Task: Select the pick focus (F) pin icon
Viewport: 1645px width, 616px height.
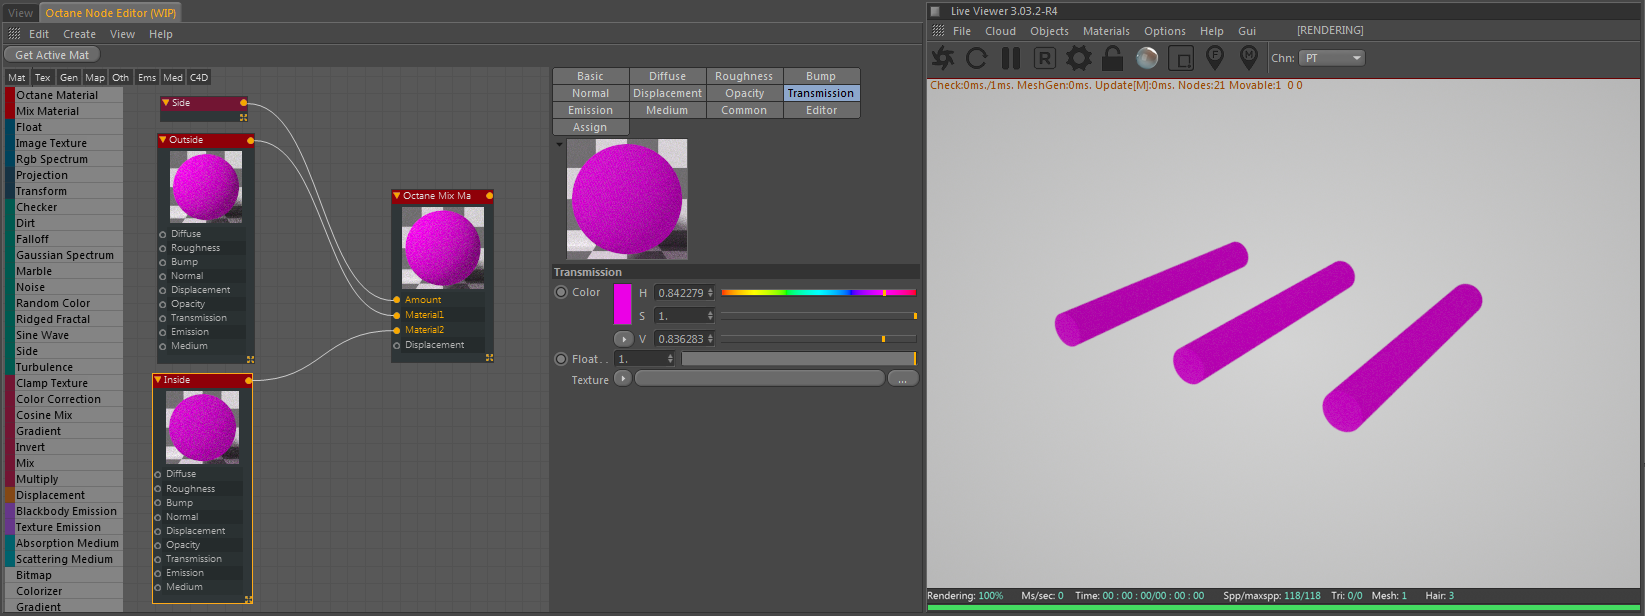Action: tap(1215, 58)
